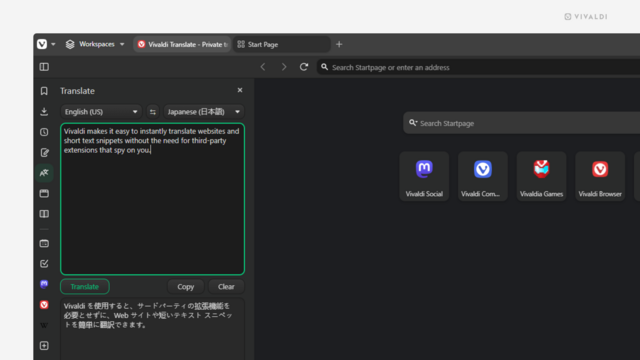Open the Notes panel
Viewport: 640px width, 360px height.
click(44, 153)
